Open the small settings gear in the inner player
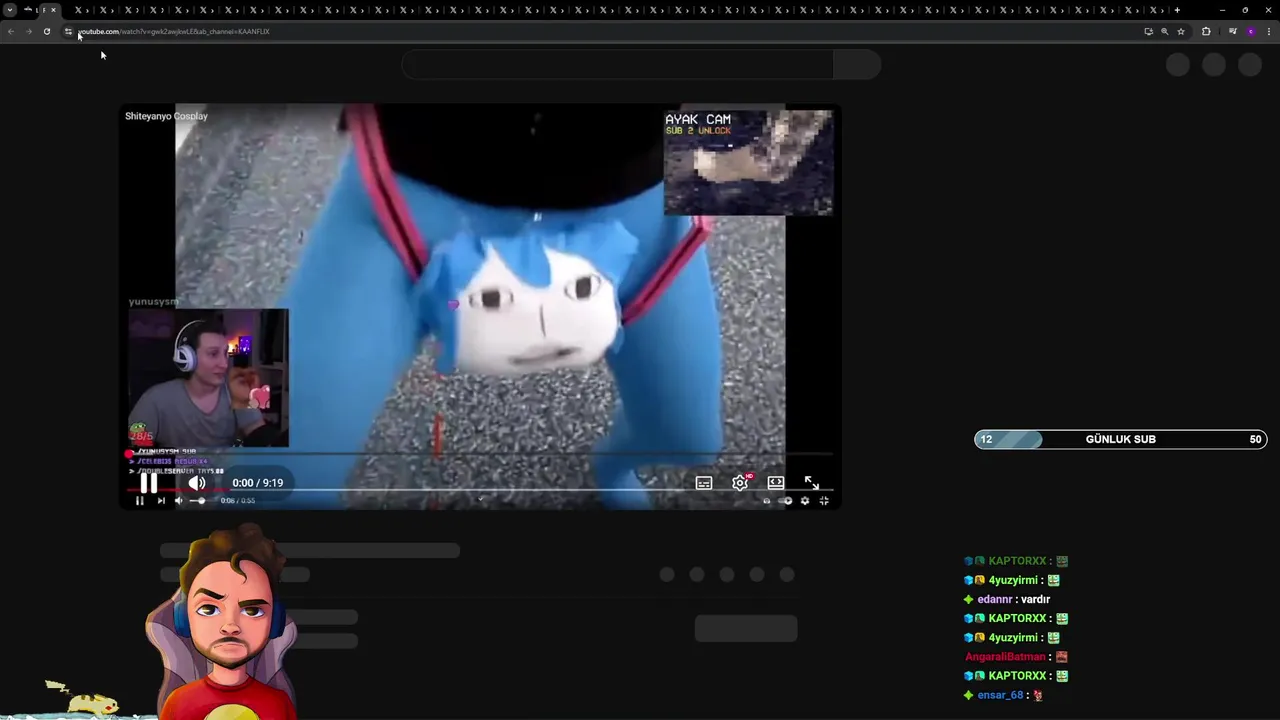This screenshot has height=720, width=1280. click(804, 501)
